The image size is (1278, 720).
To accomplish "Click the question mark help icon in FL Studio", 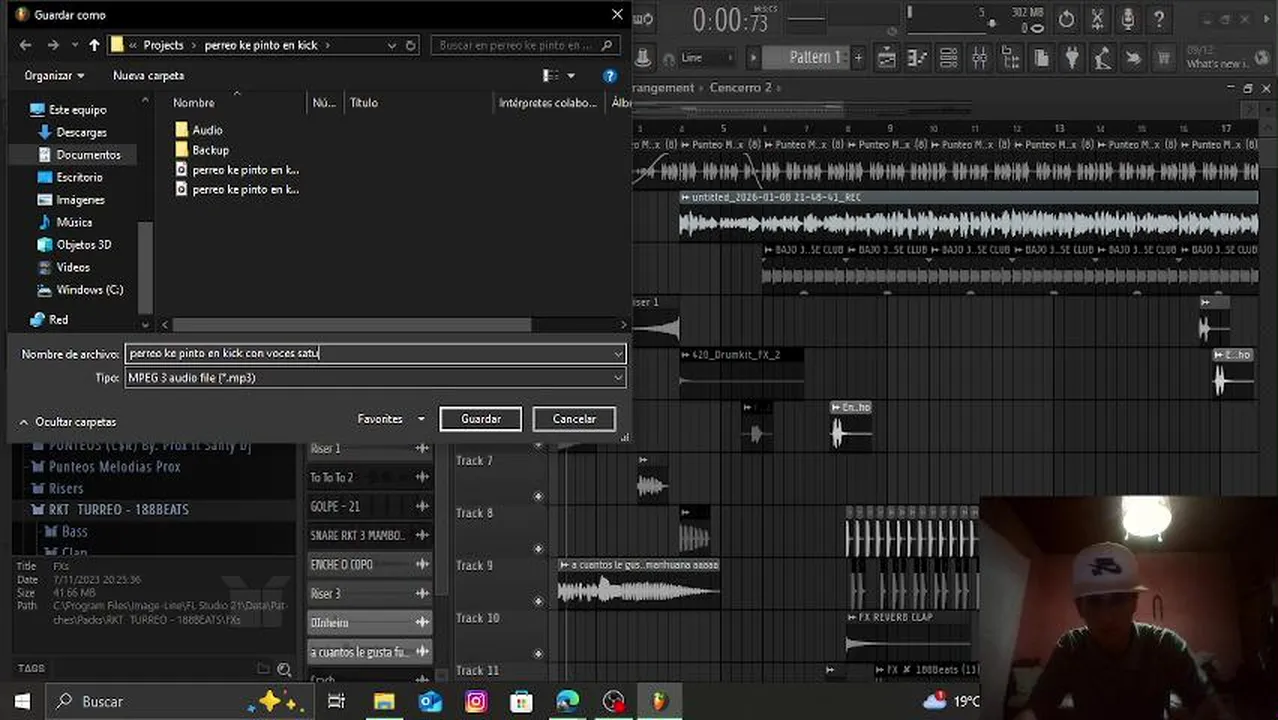I will click(x=1159, y=19).
